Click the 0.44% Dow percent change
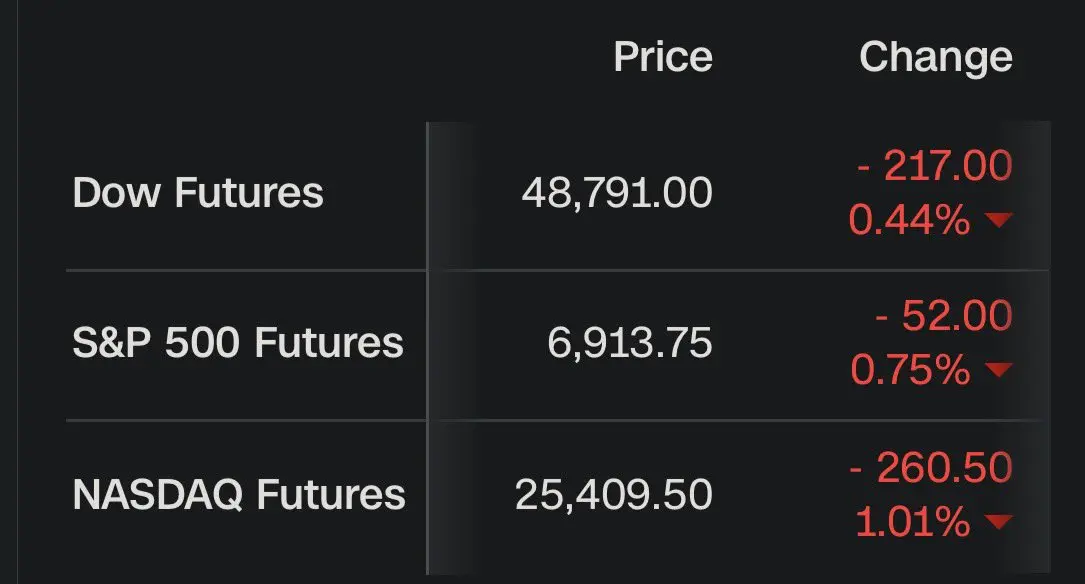Screen dimensions: 1085x584 click(x=910, y=221)
